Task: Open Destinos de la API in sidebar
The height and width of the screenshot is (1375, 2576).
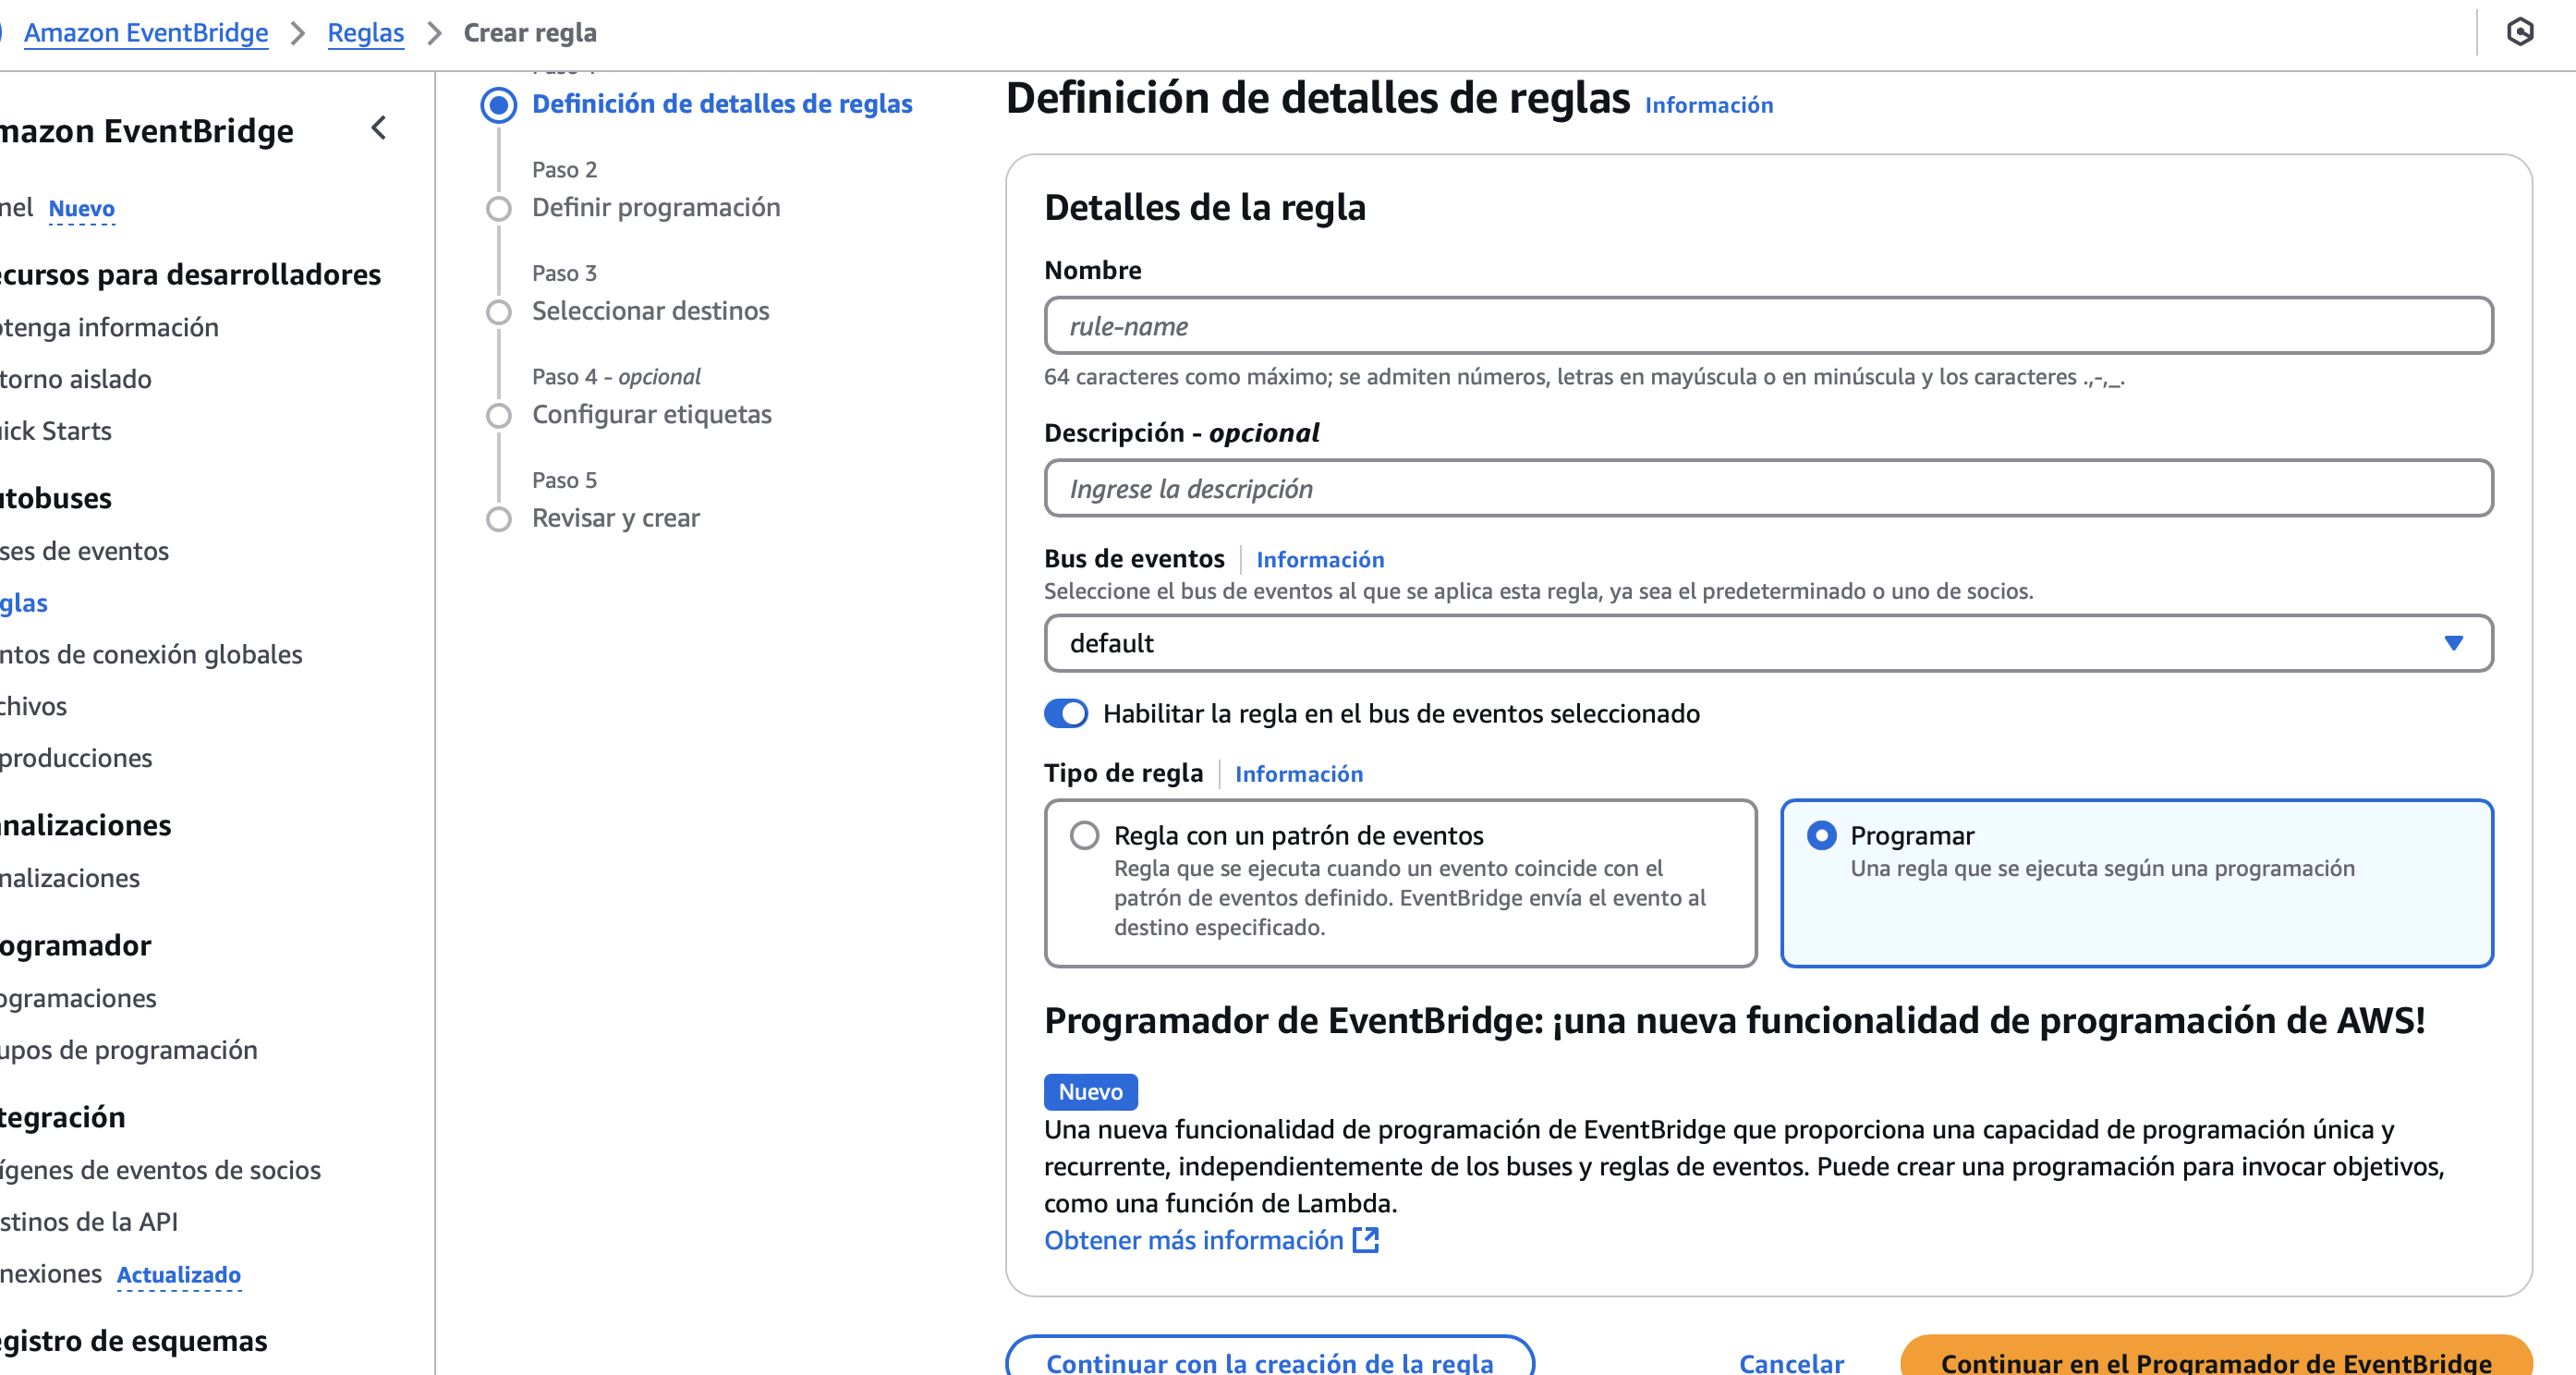Action: click(89, 1223)
